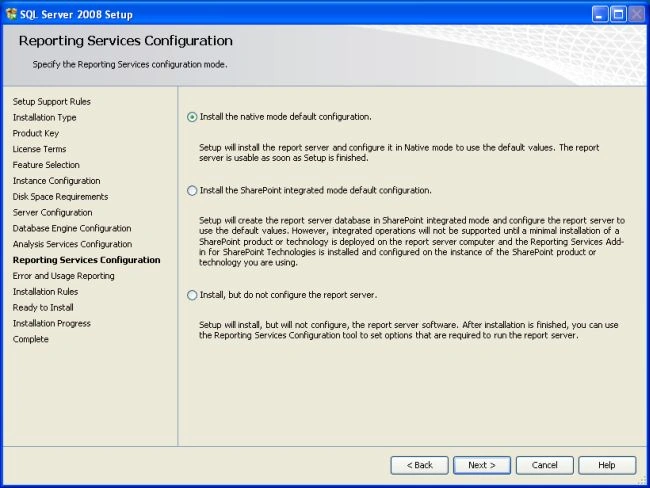The height and width of the screenshot is (488, 650).
Task: Click 'Disk Space Requirements' step in sidebar
Action: coord(60,197)
